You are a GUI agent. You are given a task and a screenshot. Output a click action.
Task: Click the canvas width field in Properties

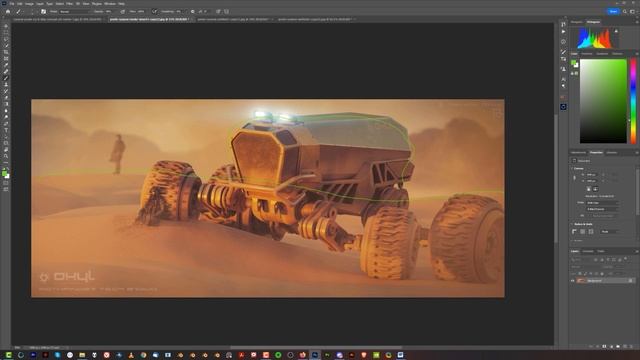point(591,175)
